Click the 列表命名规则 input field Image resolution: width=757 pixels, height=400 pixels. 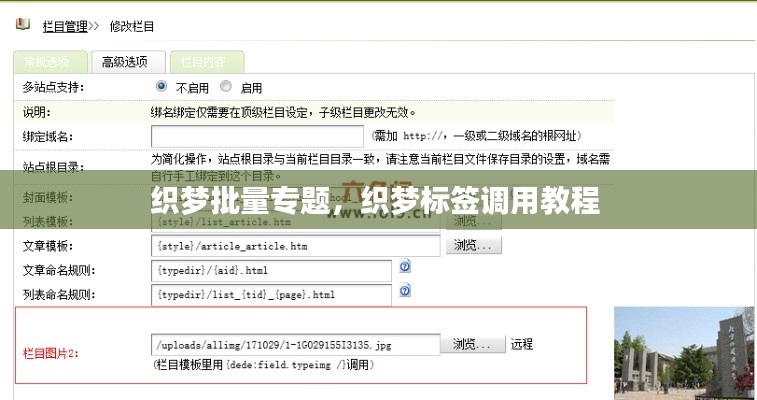pos(271,294)
